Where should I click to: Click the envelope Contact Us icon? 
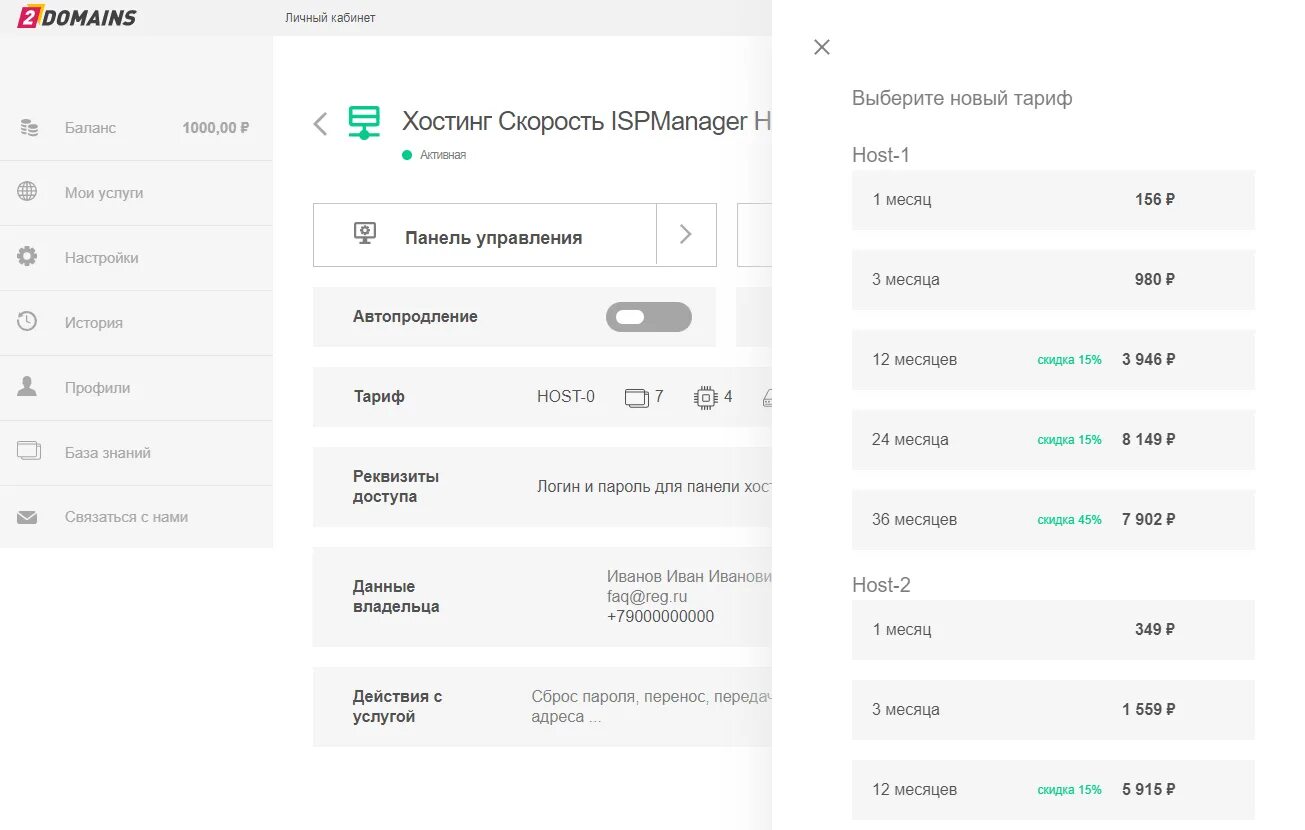click(x=27, y=517)
